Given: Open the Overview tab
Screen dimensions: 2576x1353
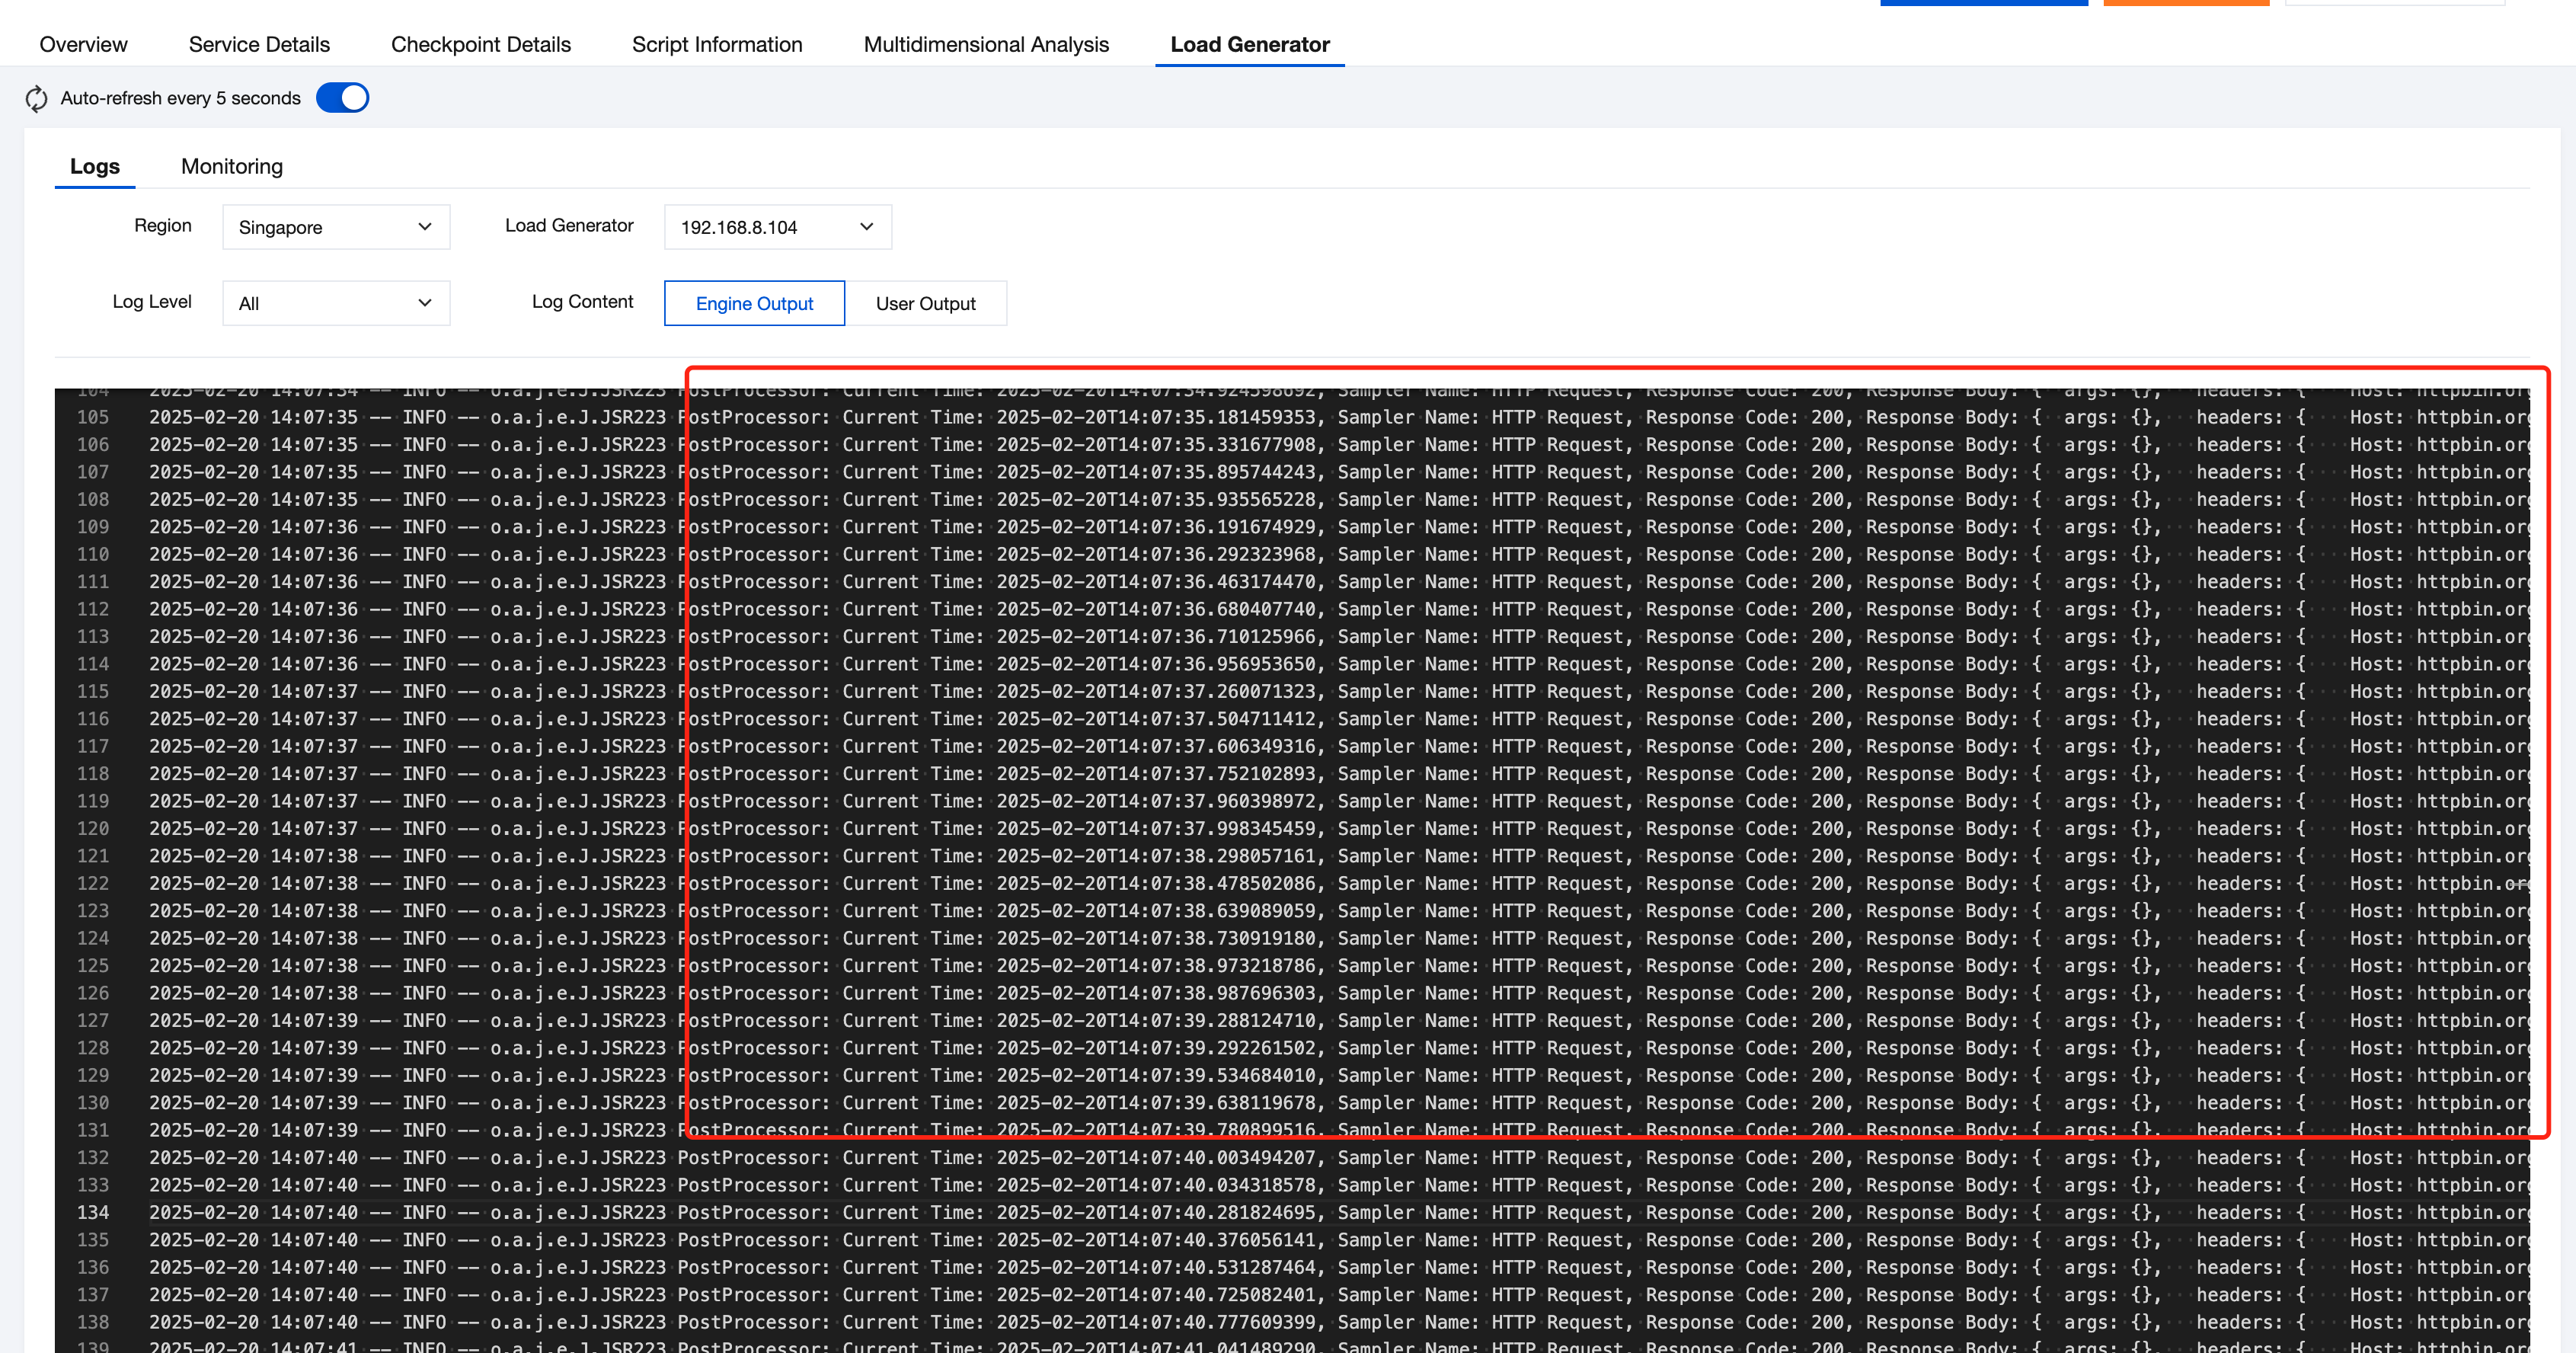Looking at the screenshot, I should tap(83, 44).
